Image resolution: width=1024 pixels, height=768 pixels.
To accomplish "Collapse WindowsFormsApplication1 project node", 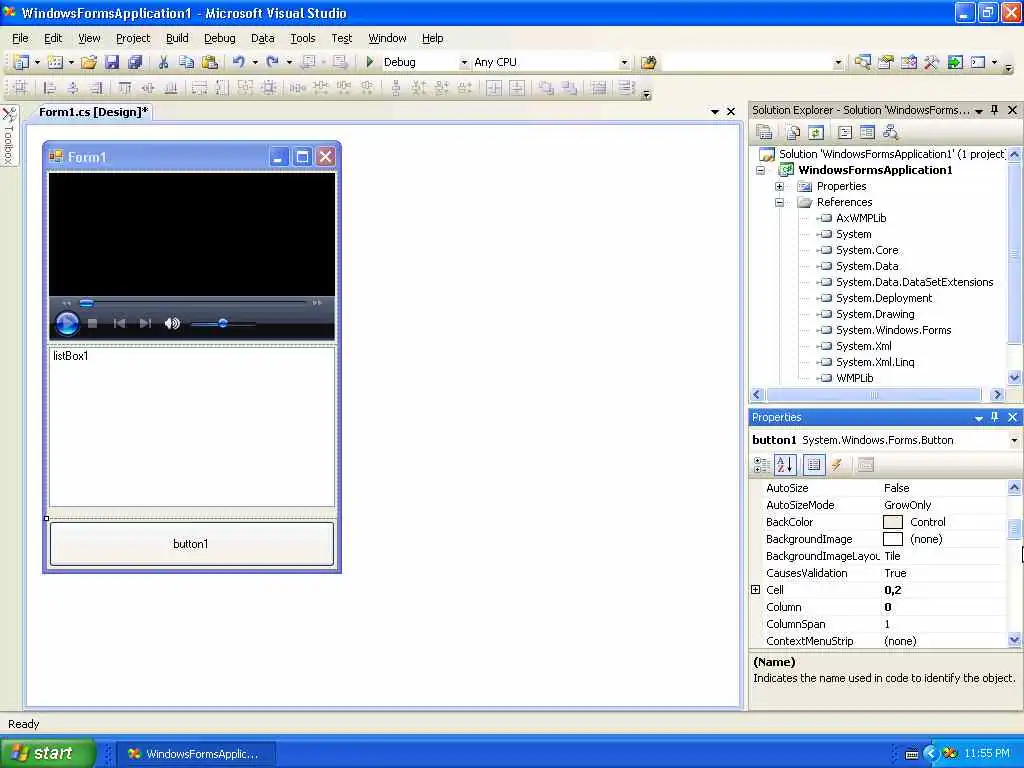I will pos(760,170).
